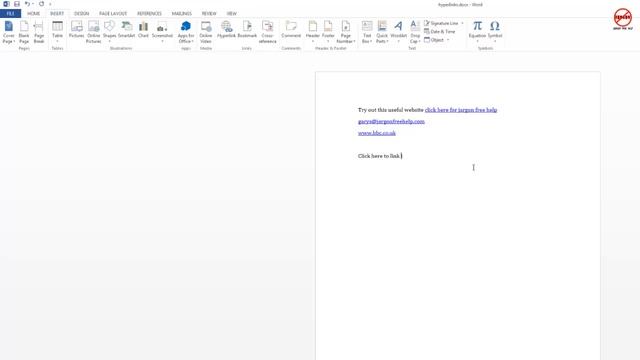This screenshot has height=360, width=640.
Task: Switch to the HOME tab
Action: [33, 13]
